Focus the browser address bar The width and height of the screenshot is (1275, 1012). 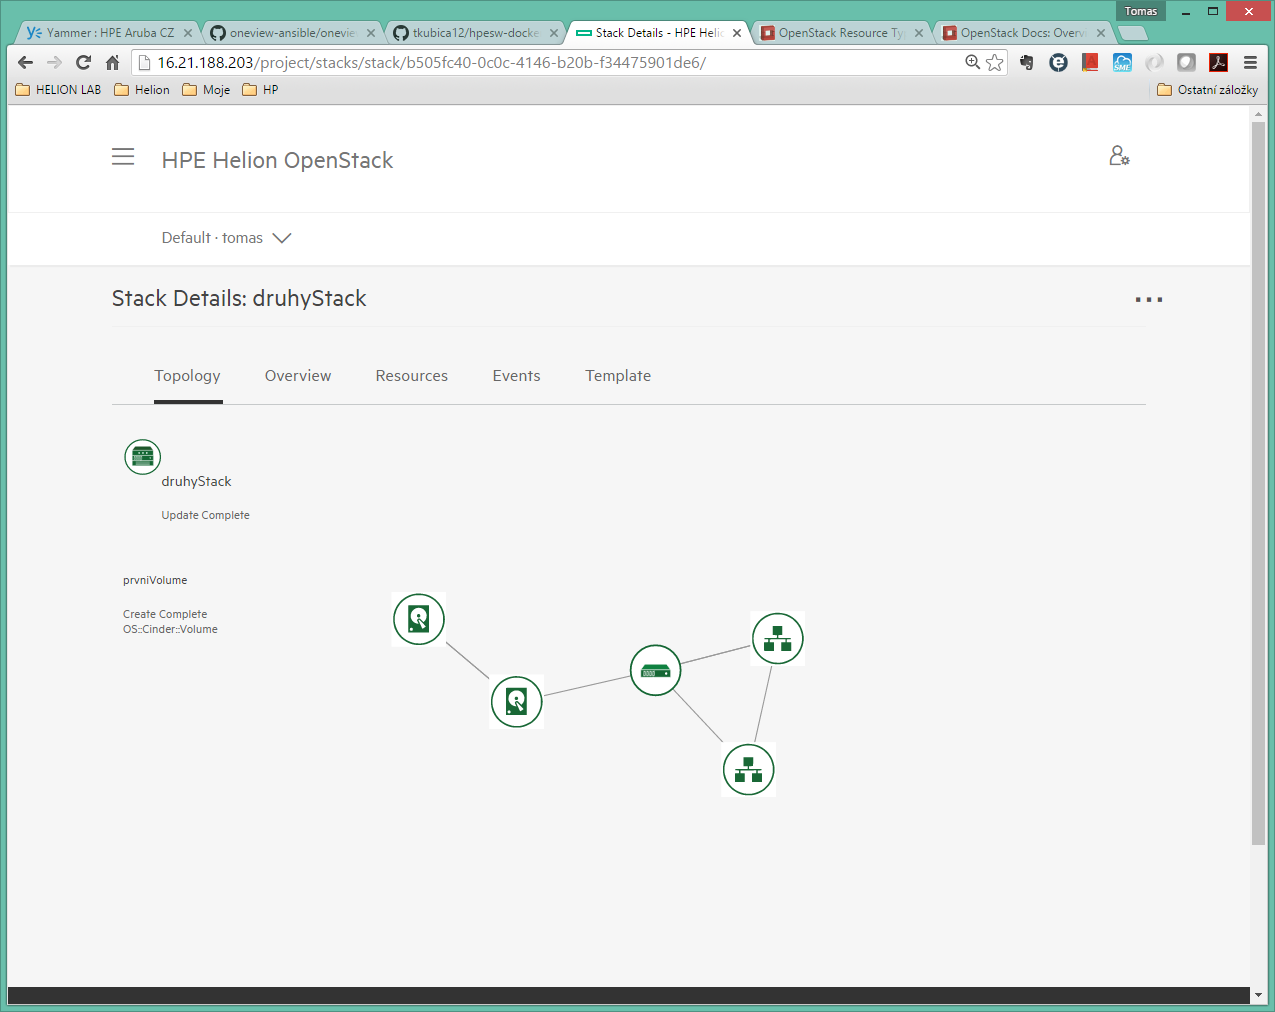point(555,62)
